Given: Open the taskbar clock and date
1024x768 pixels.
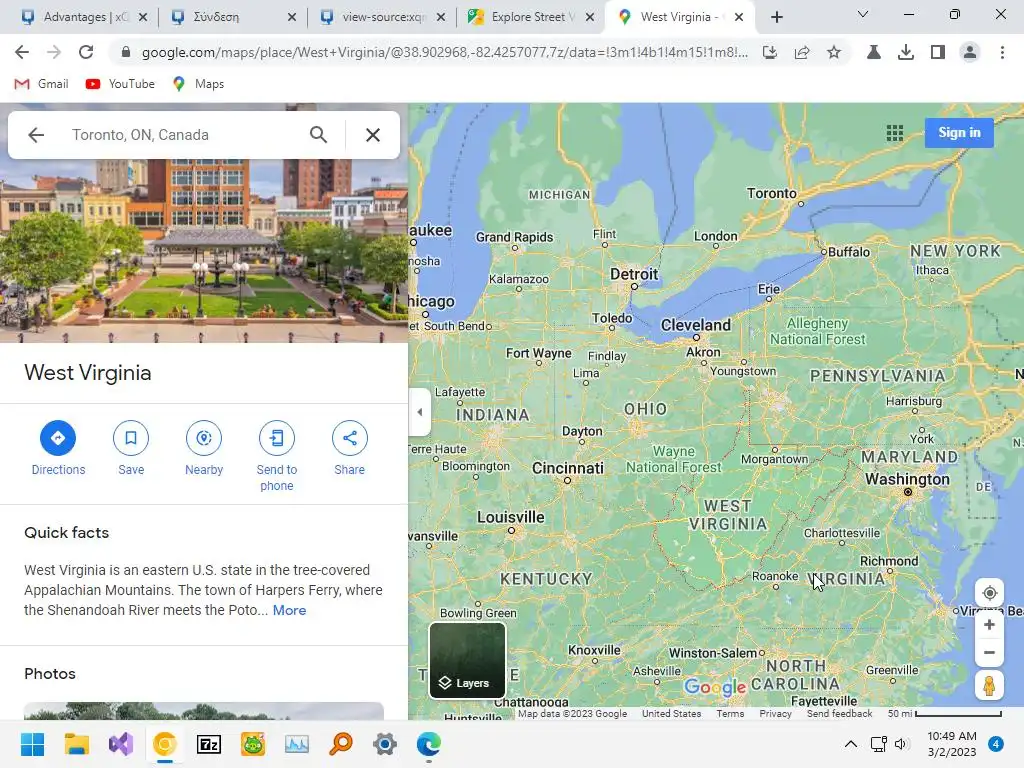Looking at the screenshot, I should click(952, 744).
